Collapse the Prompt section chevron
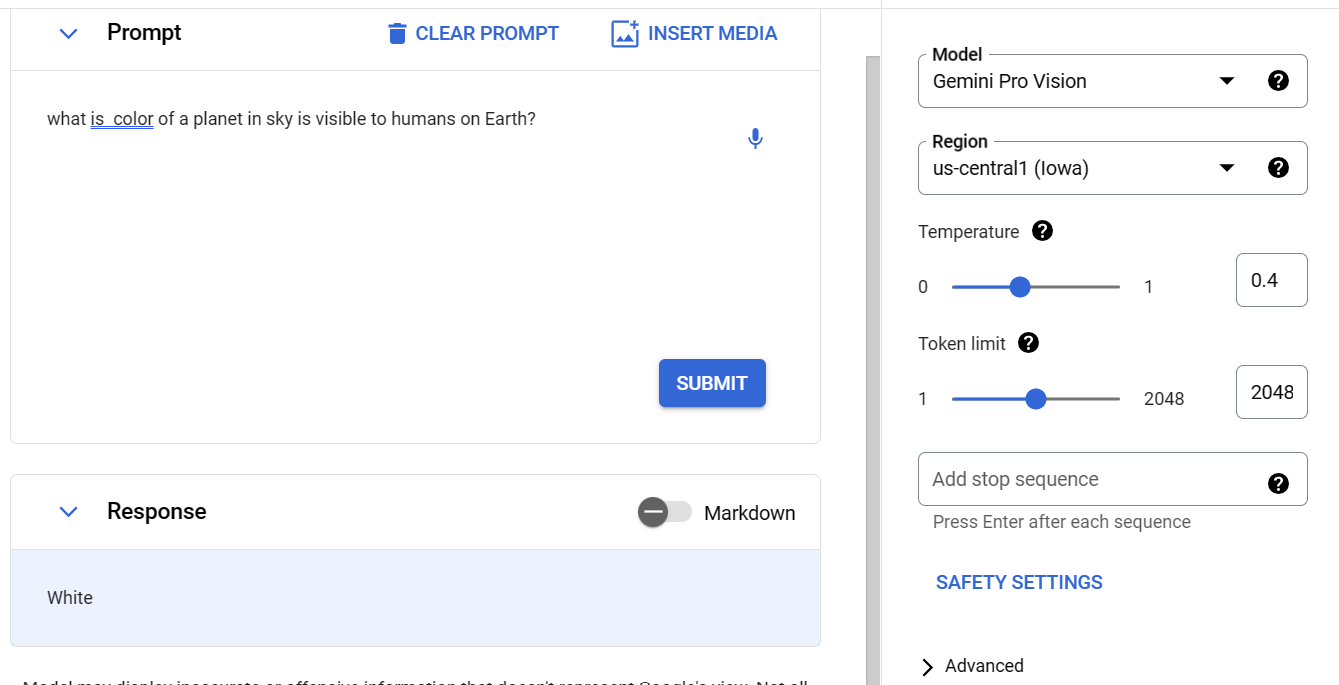 click(68, 33)
